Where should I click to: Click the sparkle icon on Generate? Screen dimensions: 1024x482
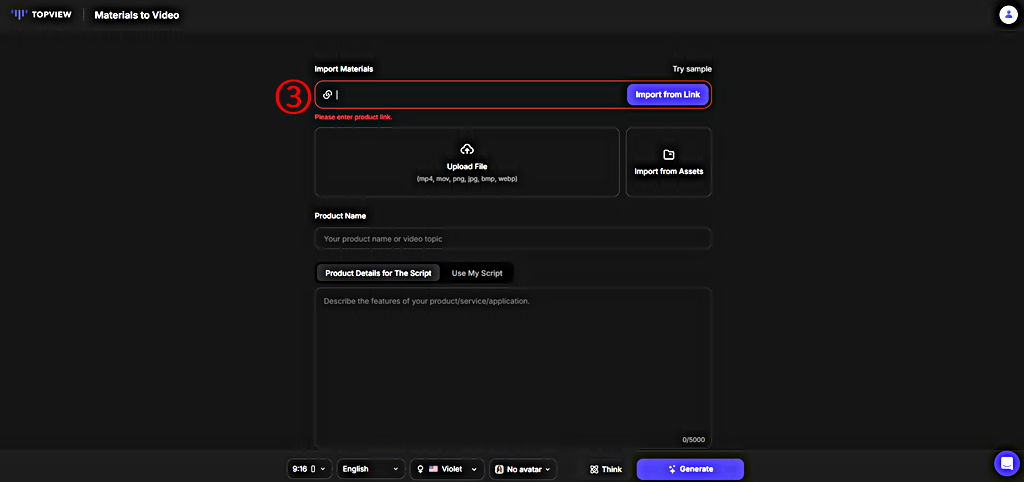coord(671,469)
